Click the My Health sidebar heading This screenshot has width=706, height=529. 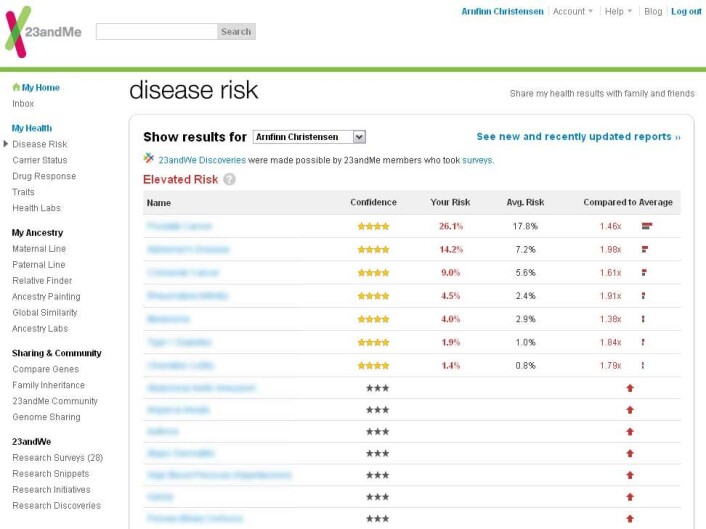[x=32, y=128]
